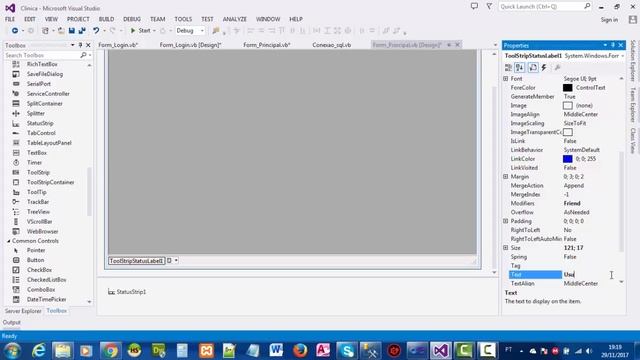Switch to Form_Principal.vb code tab

click(267, 45)
